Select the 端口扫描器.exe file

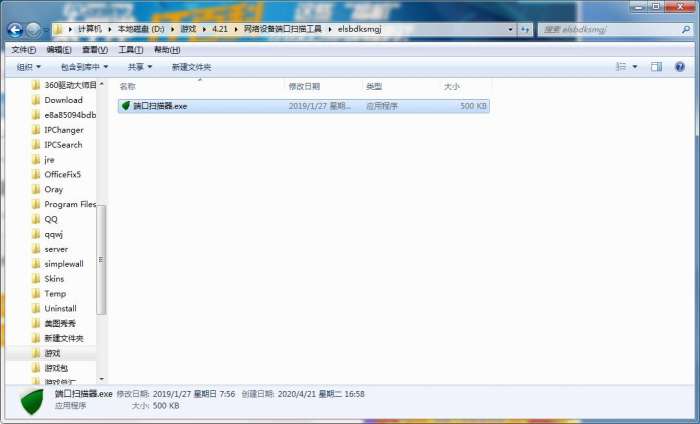[x=304, y=106]
